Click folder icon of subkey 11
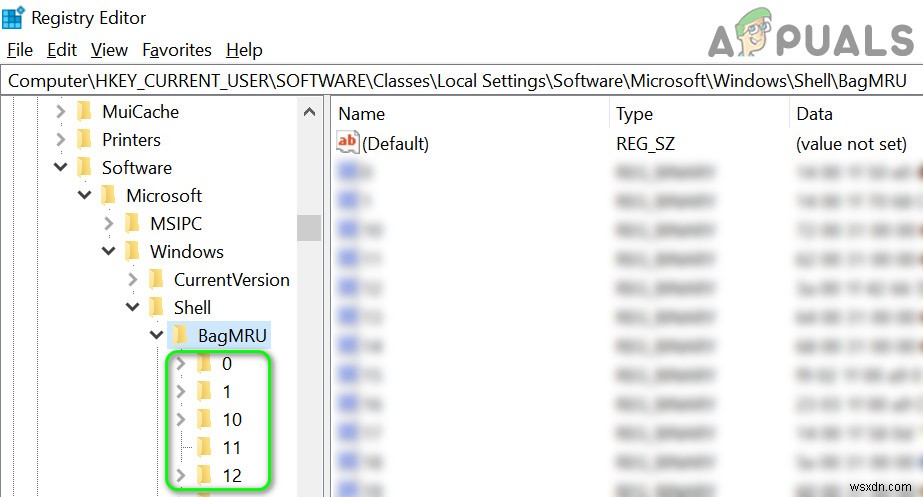The width and height of the screenshot is (923, 497). (x=204, y=448)
